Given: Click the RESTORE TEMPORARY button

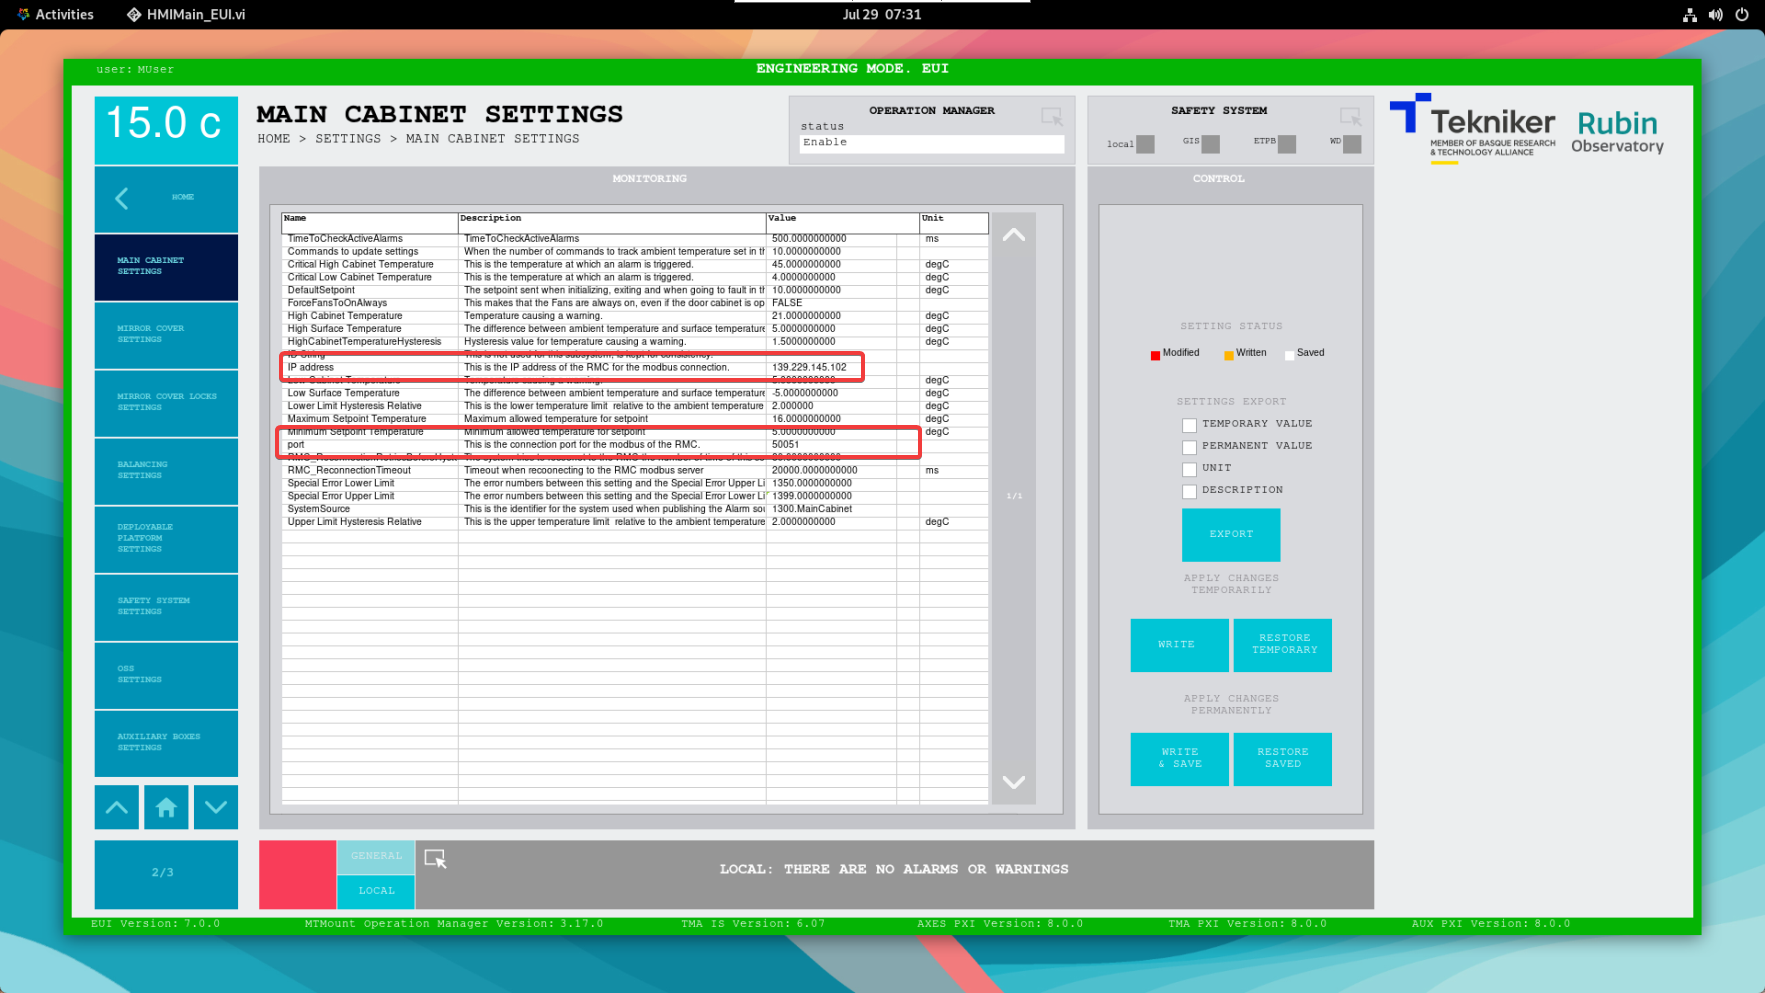Looking at the screenshot, I should tap(1282, 645).
